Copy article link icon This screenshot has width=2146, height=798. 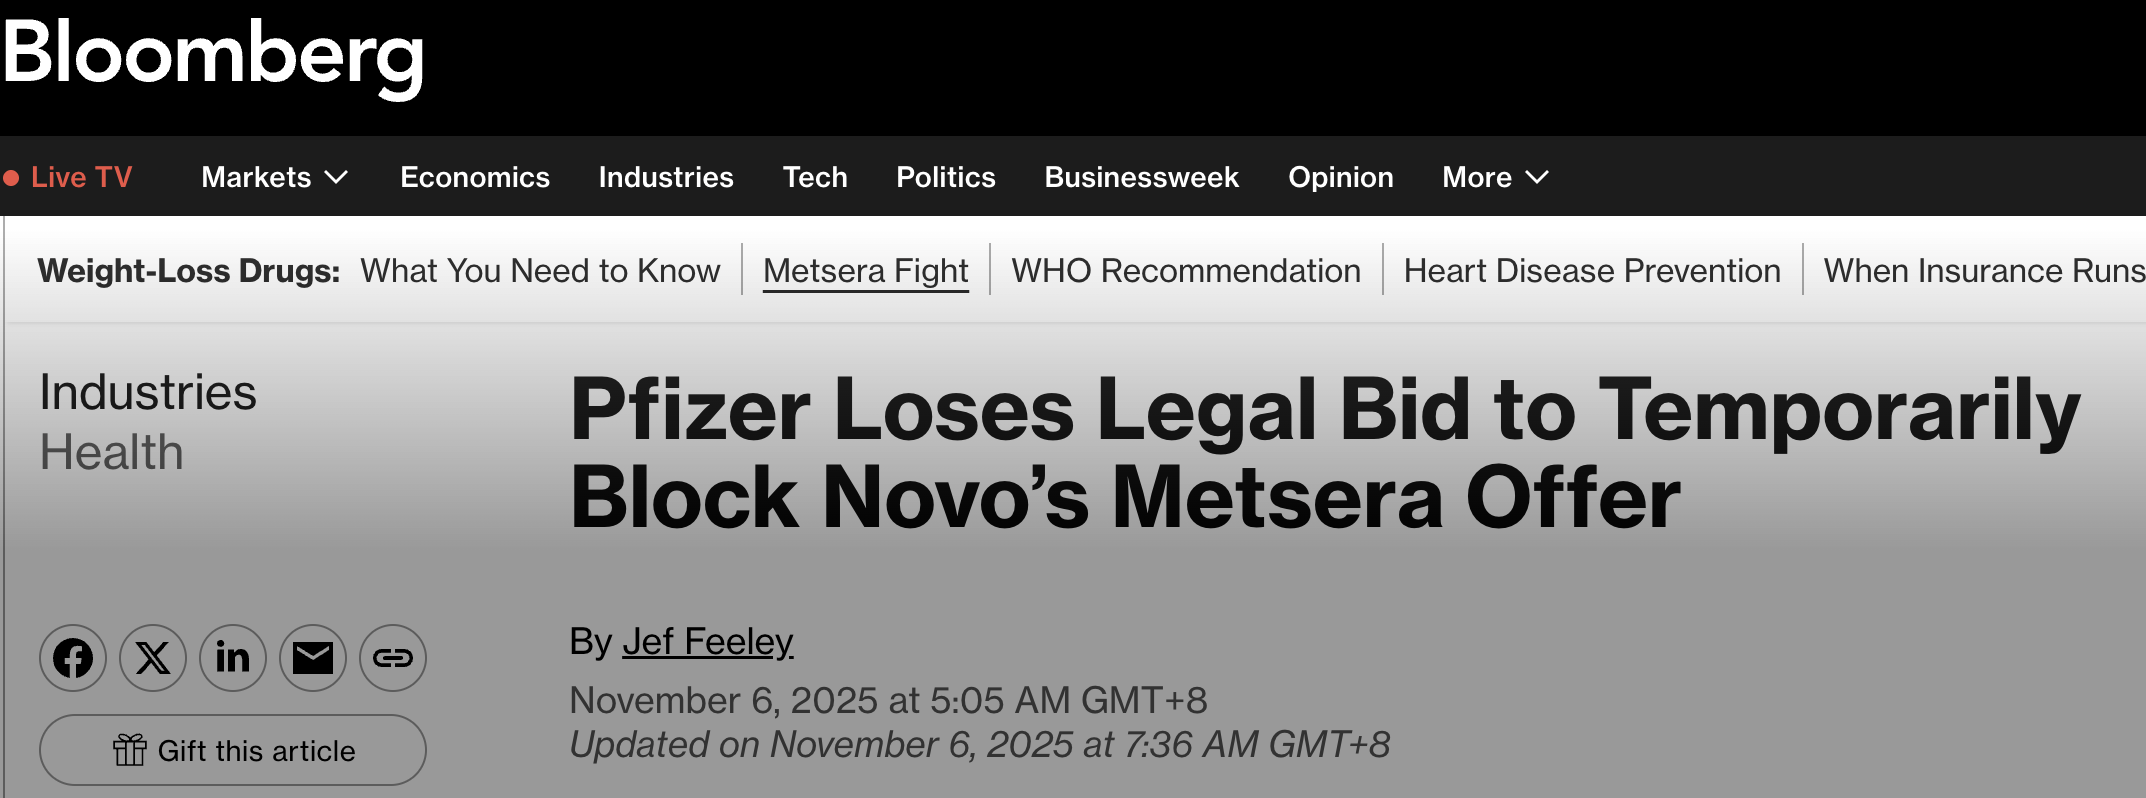(393, 658)
